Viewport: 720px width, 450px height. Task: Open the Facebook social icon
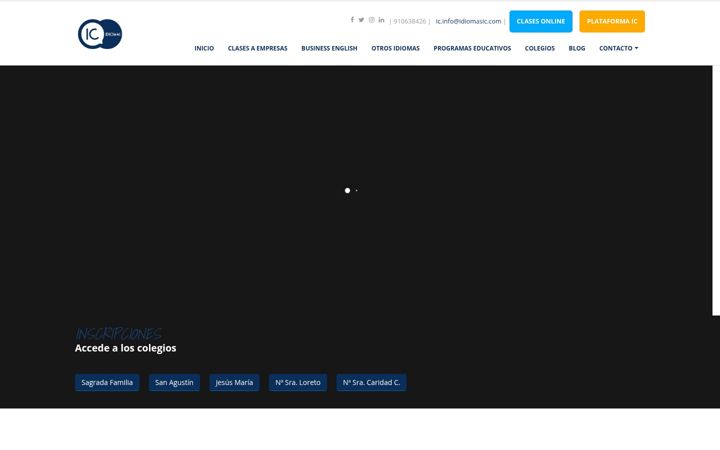pyautogui.click(x=352, y=20)
